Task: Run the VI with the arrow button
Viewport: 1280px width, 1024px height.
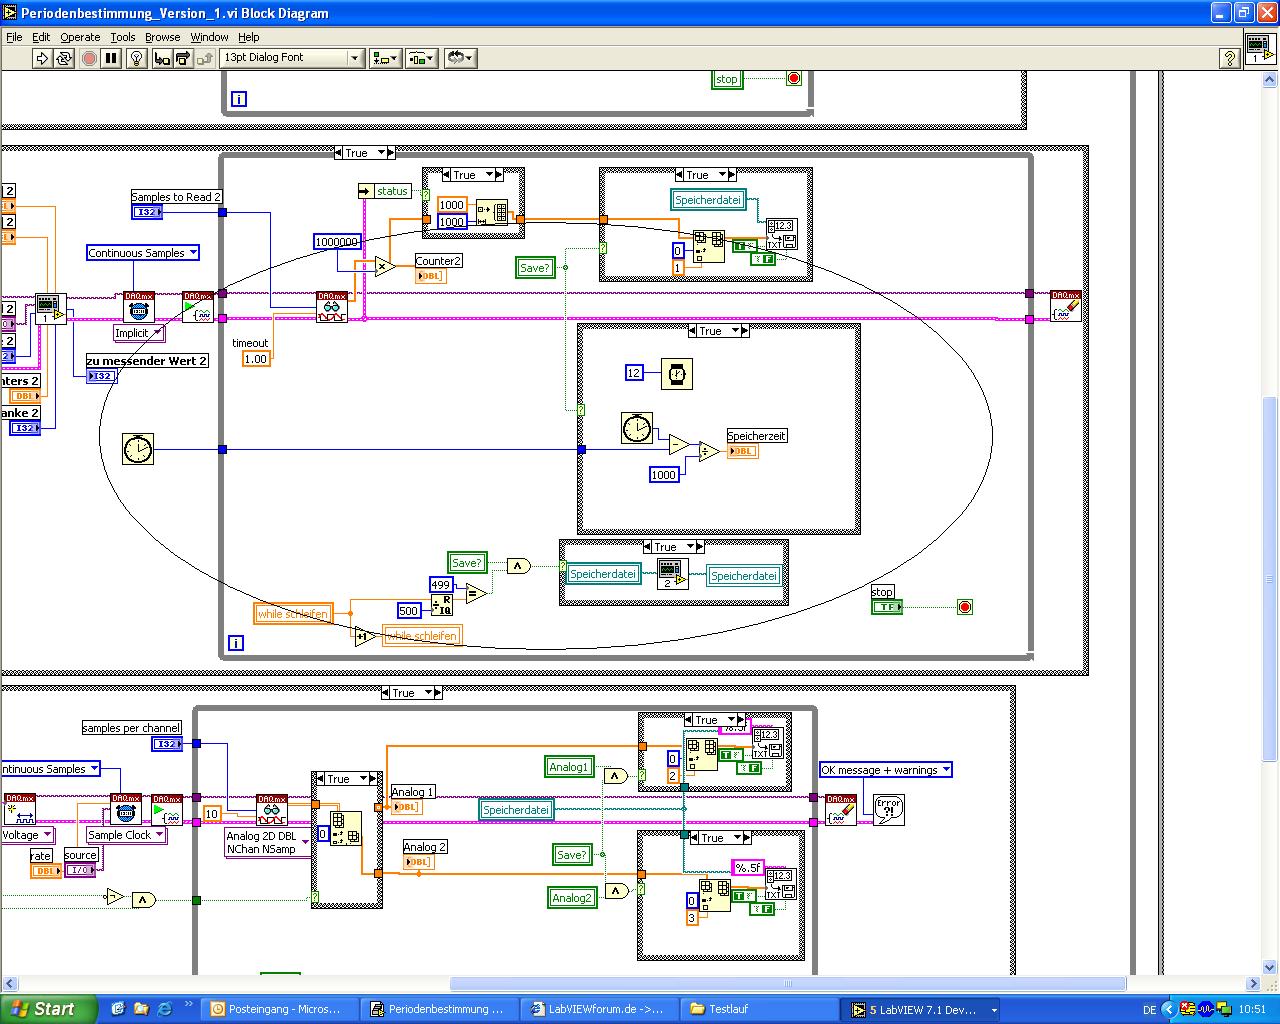Action: click(42, 58)
